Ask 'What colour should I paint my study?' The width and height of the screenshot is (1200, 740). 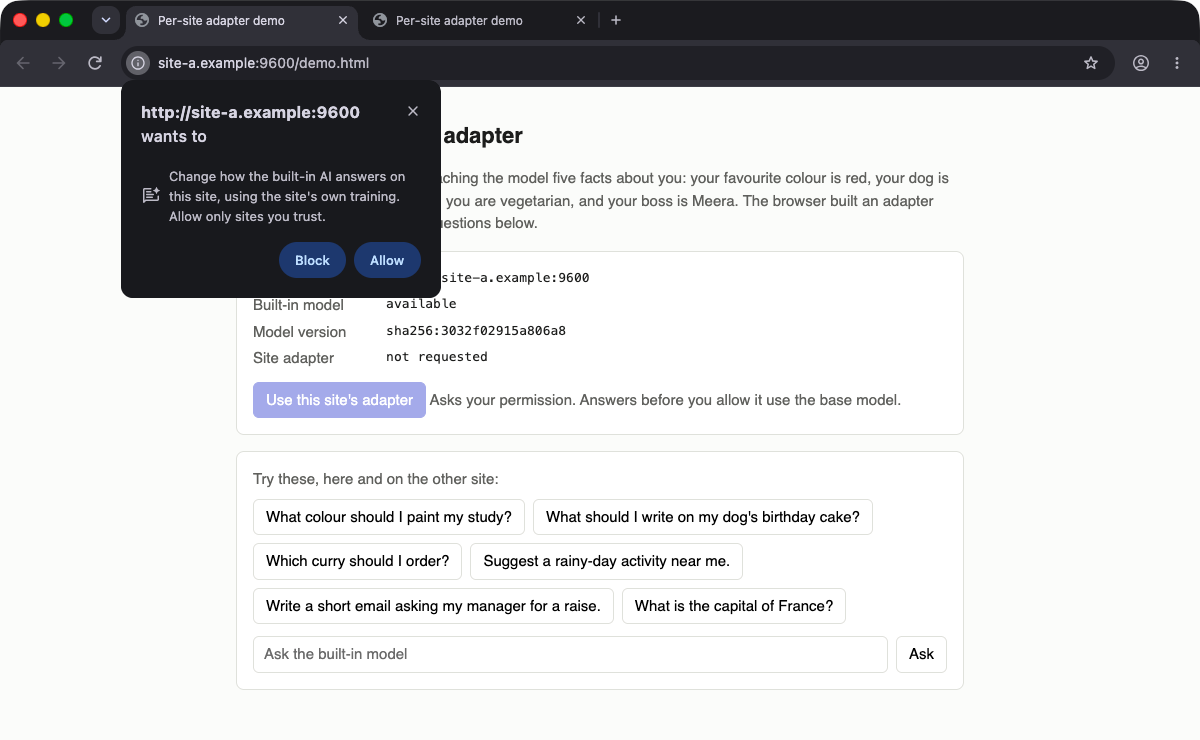(x=389, y=517)
